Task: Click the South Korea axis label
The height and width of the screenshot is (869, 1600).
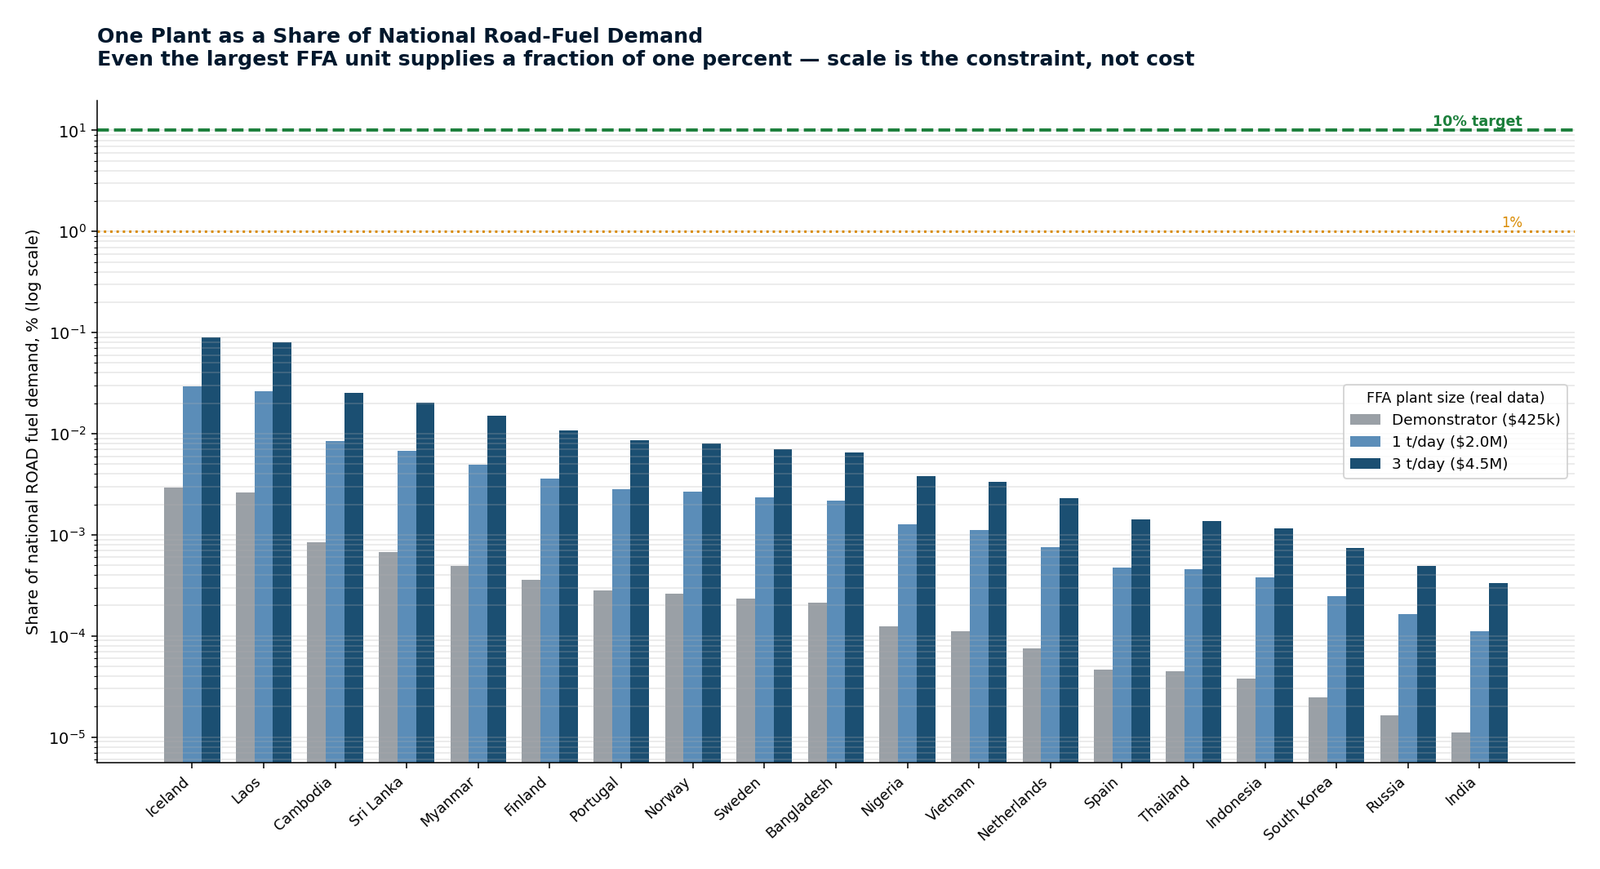Action: (x=1299, y=808)
